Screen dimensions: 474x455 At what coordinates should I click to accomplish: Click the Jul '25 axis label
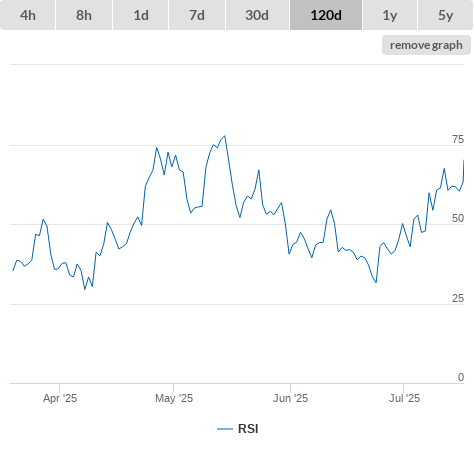pyautogui.click(x=404, y=398)
